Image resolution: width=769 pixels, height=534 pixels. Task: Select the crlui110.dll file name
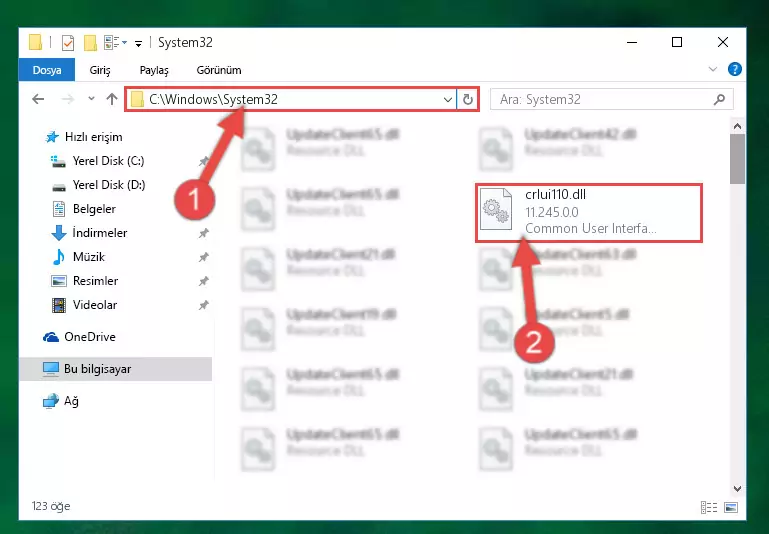555,195
